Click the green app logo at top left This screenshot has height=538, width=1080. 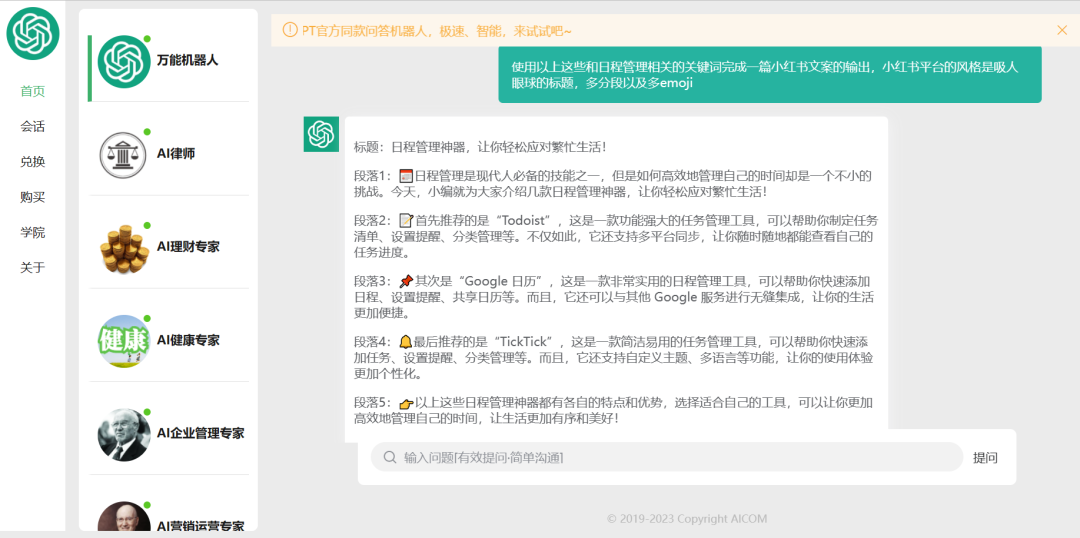[33, 33]
